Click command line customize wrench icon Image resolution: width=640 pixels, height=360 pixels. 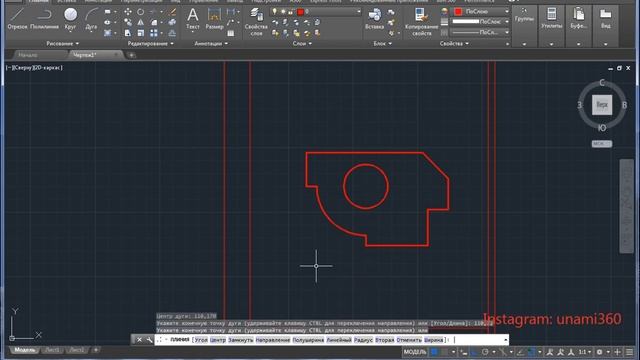click(x=149, y=340)
